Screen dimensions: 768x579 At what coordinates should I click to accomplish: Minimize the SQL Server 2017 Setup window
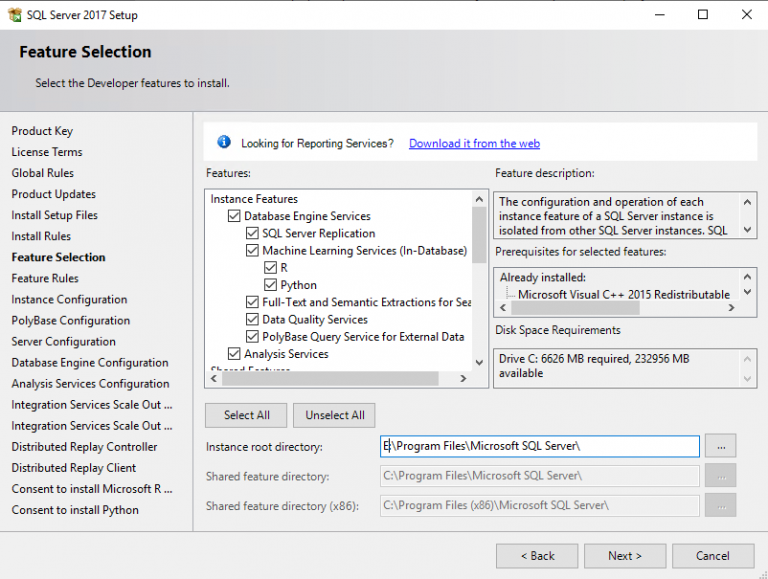click(x=660, y=15)
